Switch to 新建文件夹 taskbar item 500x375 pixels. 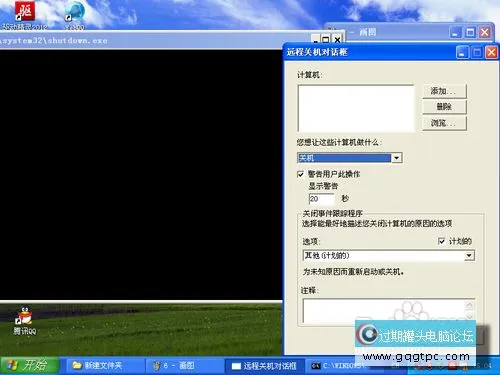coord(105,366)
